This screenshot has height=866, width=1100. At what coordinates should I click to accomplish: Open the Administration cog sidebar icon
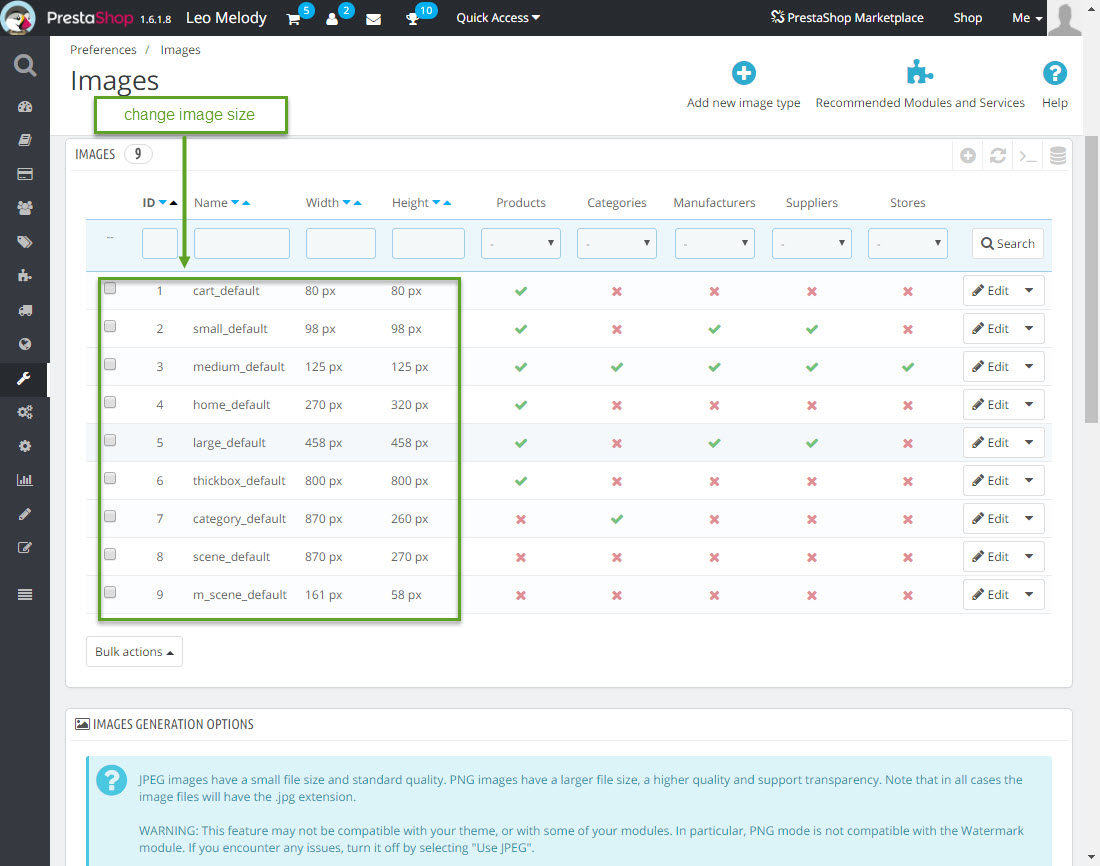(x=25, y=446)
